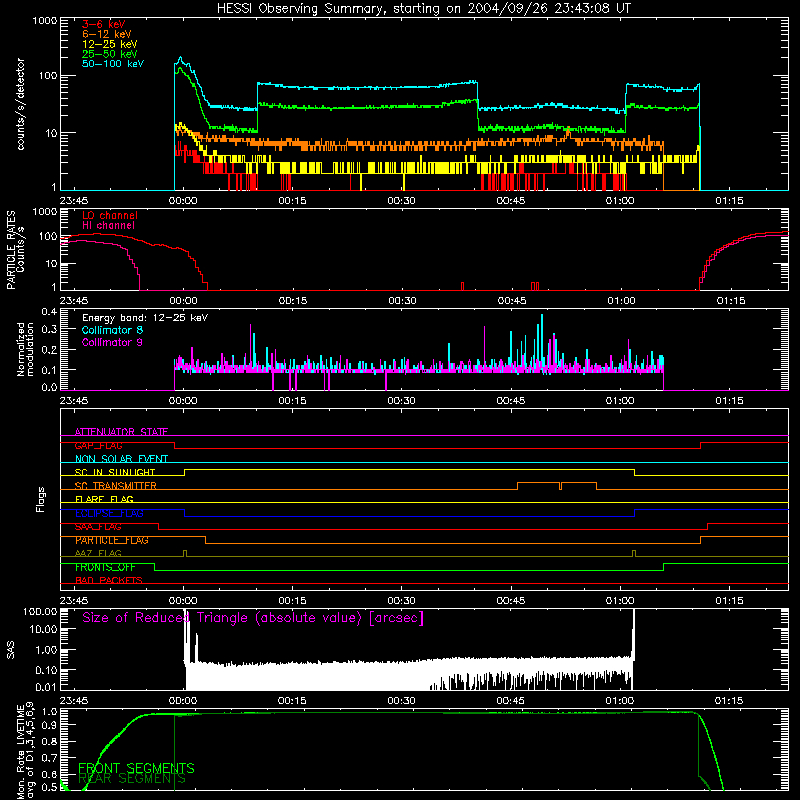This screenshot has height=800, width=800.
Task: Click the 0.9 y-axis value on the livetime panel
Action: [x=49, y=725]
